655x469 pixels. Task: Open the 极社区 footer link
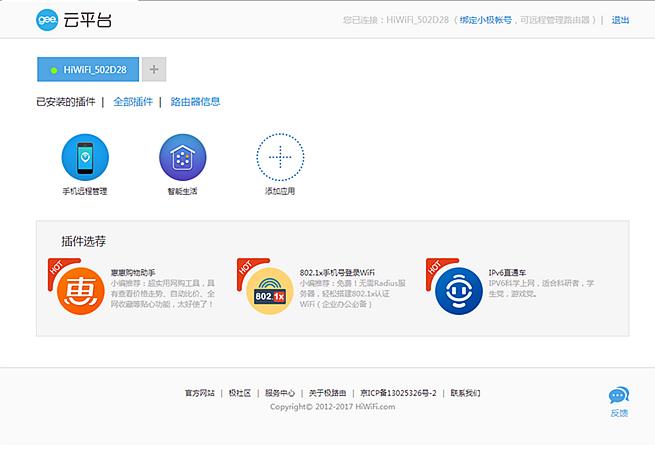(x=240, y=393)
